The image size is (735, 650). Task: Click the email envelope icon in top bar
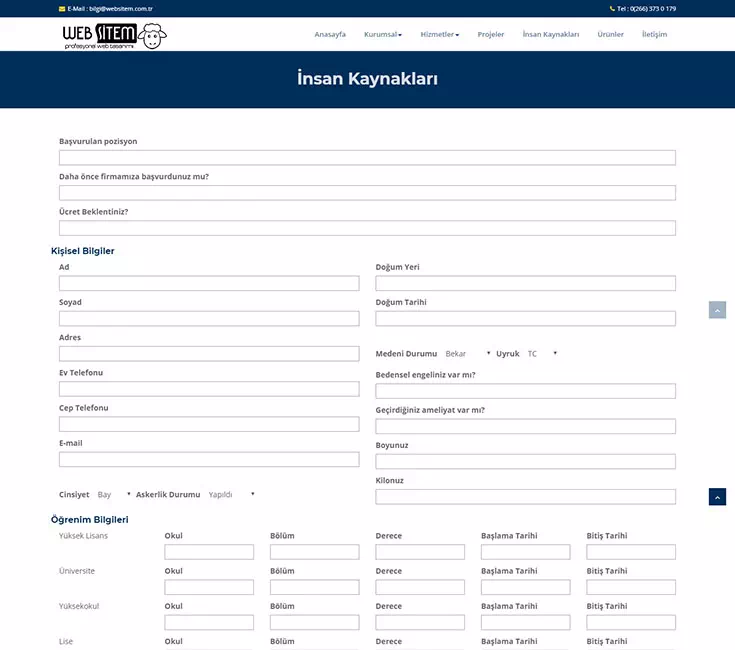coord(62,9)
